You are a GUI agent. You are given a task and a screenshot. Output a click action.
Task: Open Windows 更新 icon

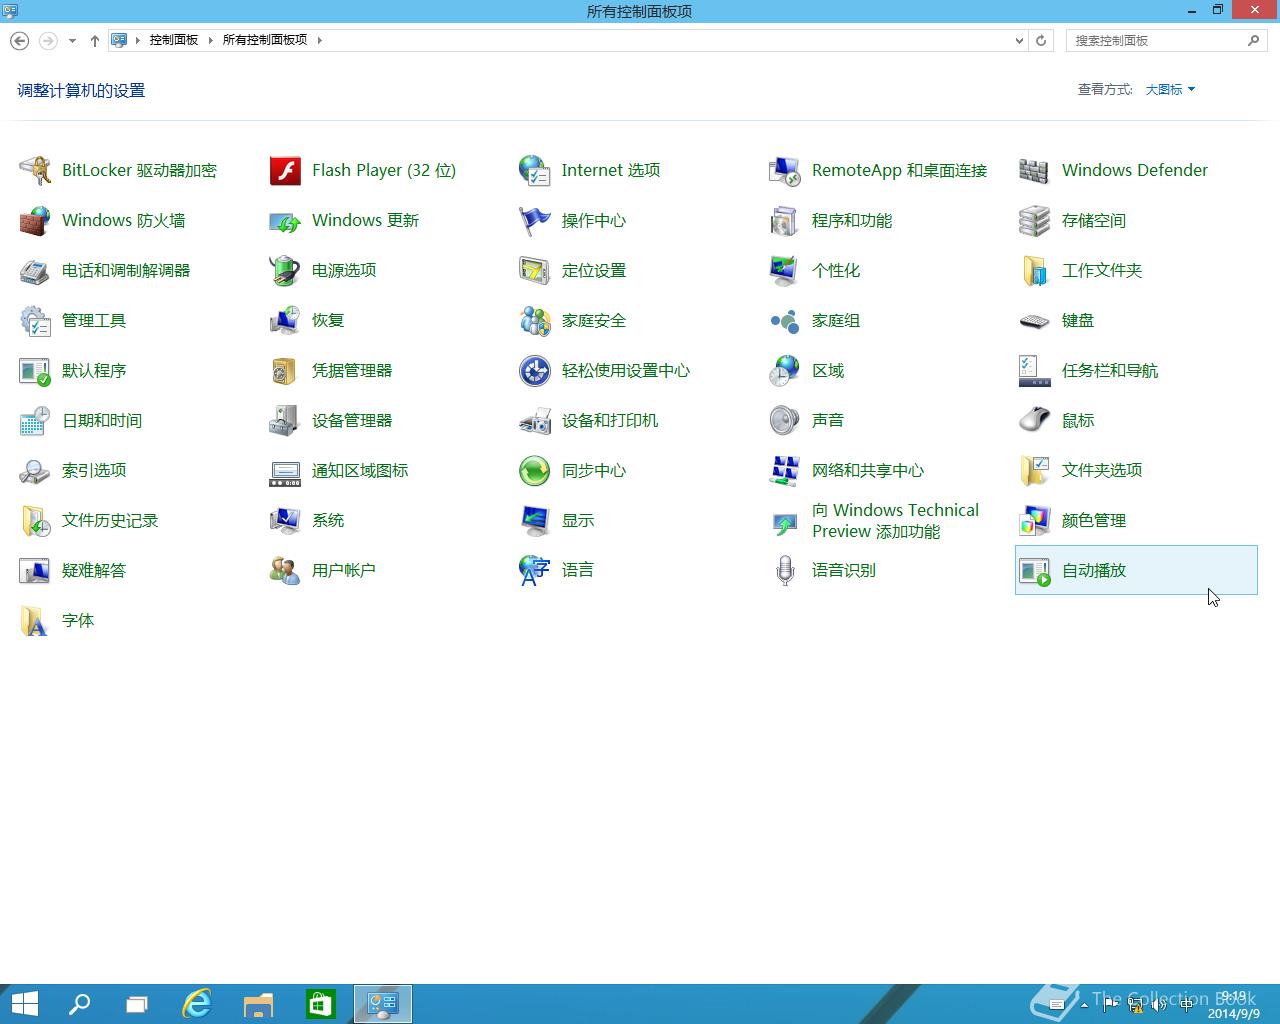tap(285, 220)
